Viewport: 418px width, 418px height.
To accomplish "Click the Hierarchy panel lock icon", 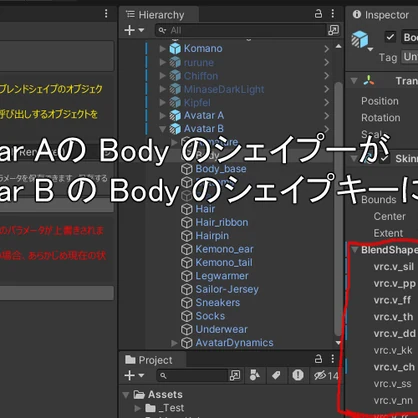I will click(x=319, y=14).
